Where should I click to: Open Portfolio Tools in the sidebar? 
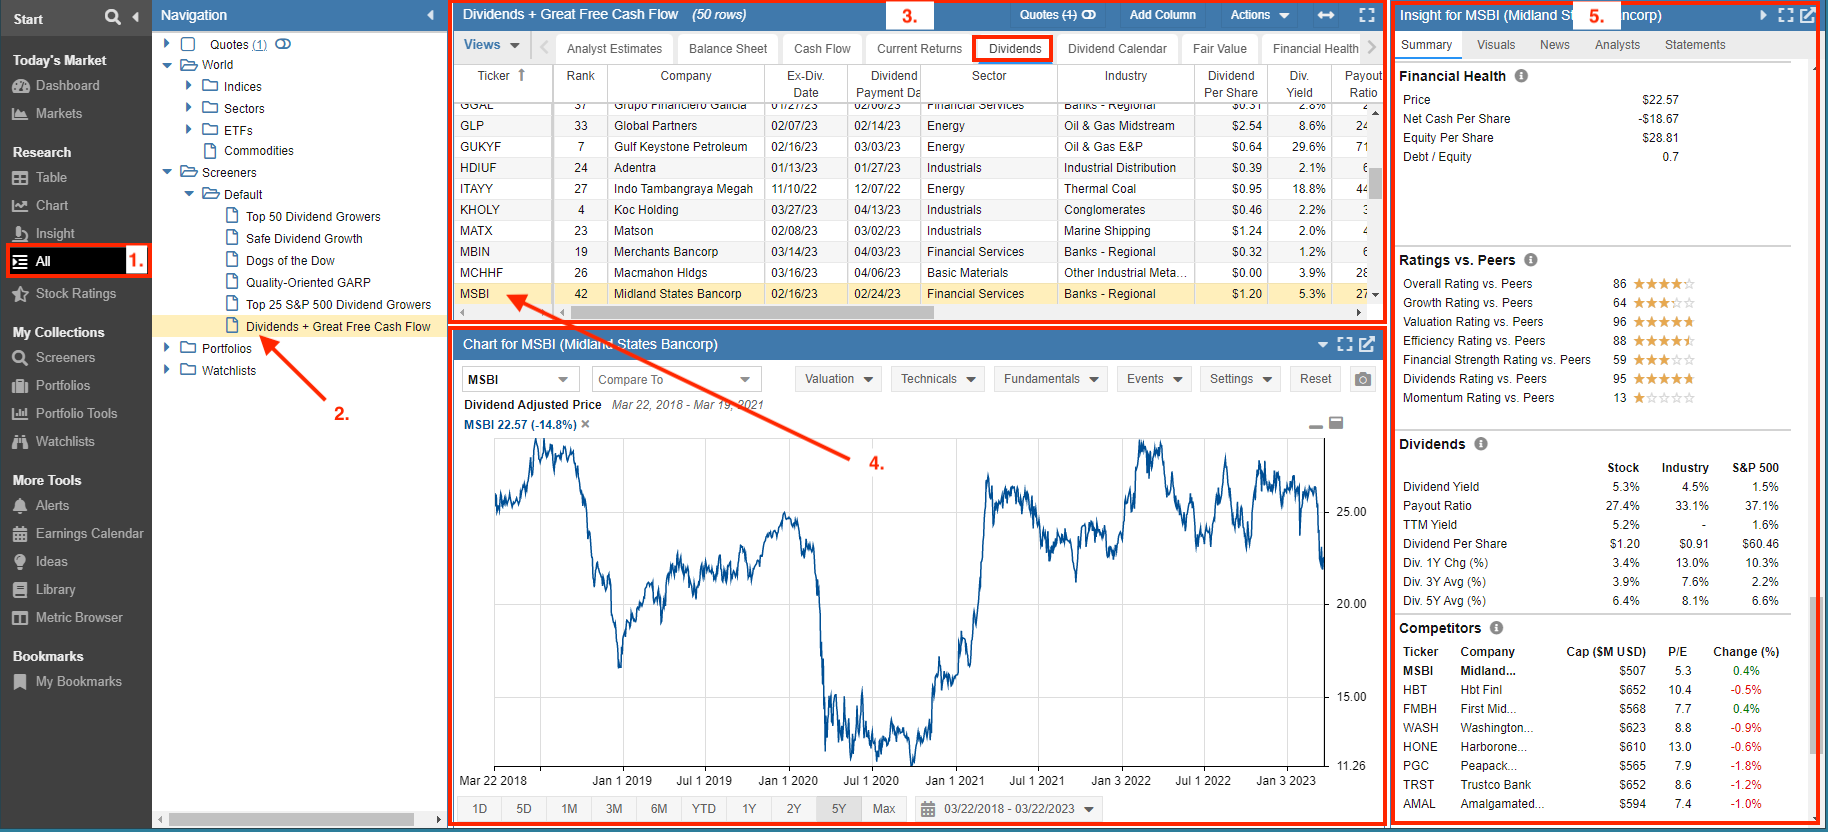pyautogui.click(x=76, y=414)
